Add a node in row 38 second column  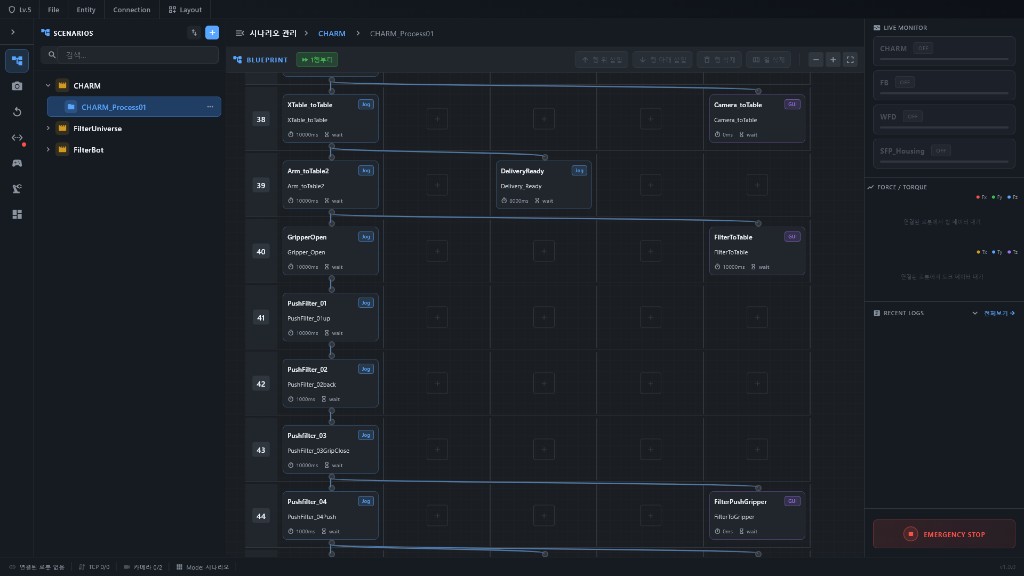tap(437, 119)
